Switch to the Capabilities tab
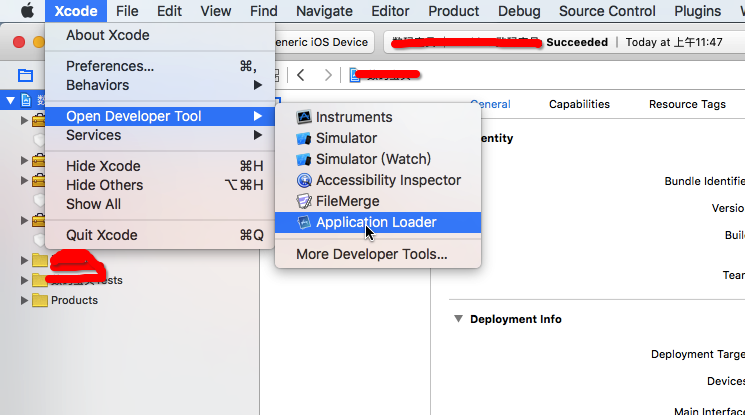Image resolution: width=745 pixels, height=415 pixels. (579, 104)
